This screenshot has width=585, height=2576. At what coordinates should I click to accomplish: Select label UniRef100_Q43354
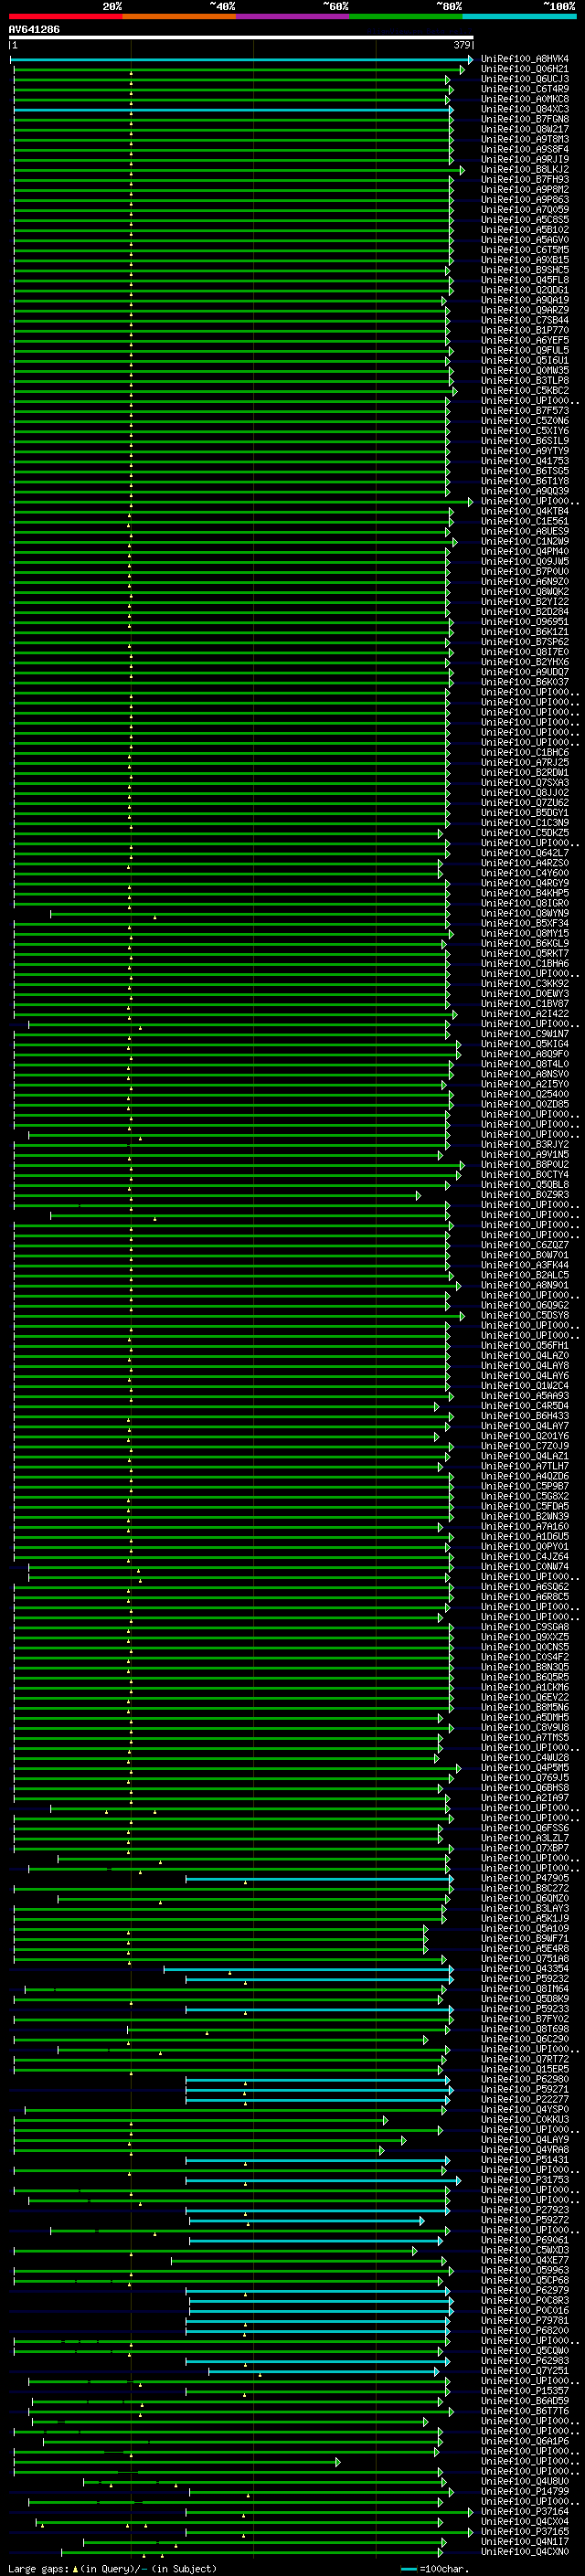pos(525,1968)
